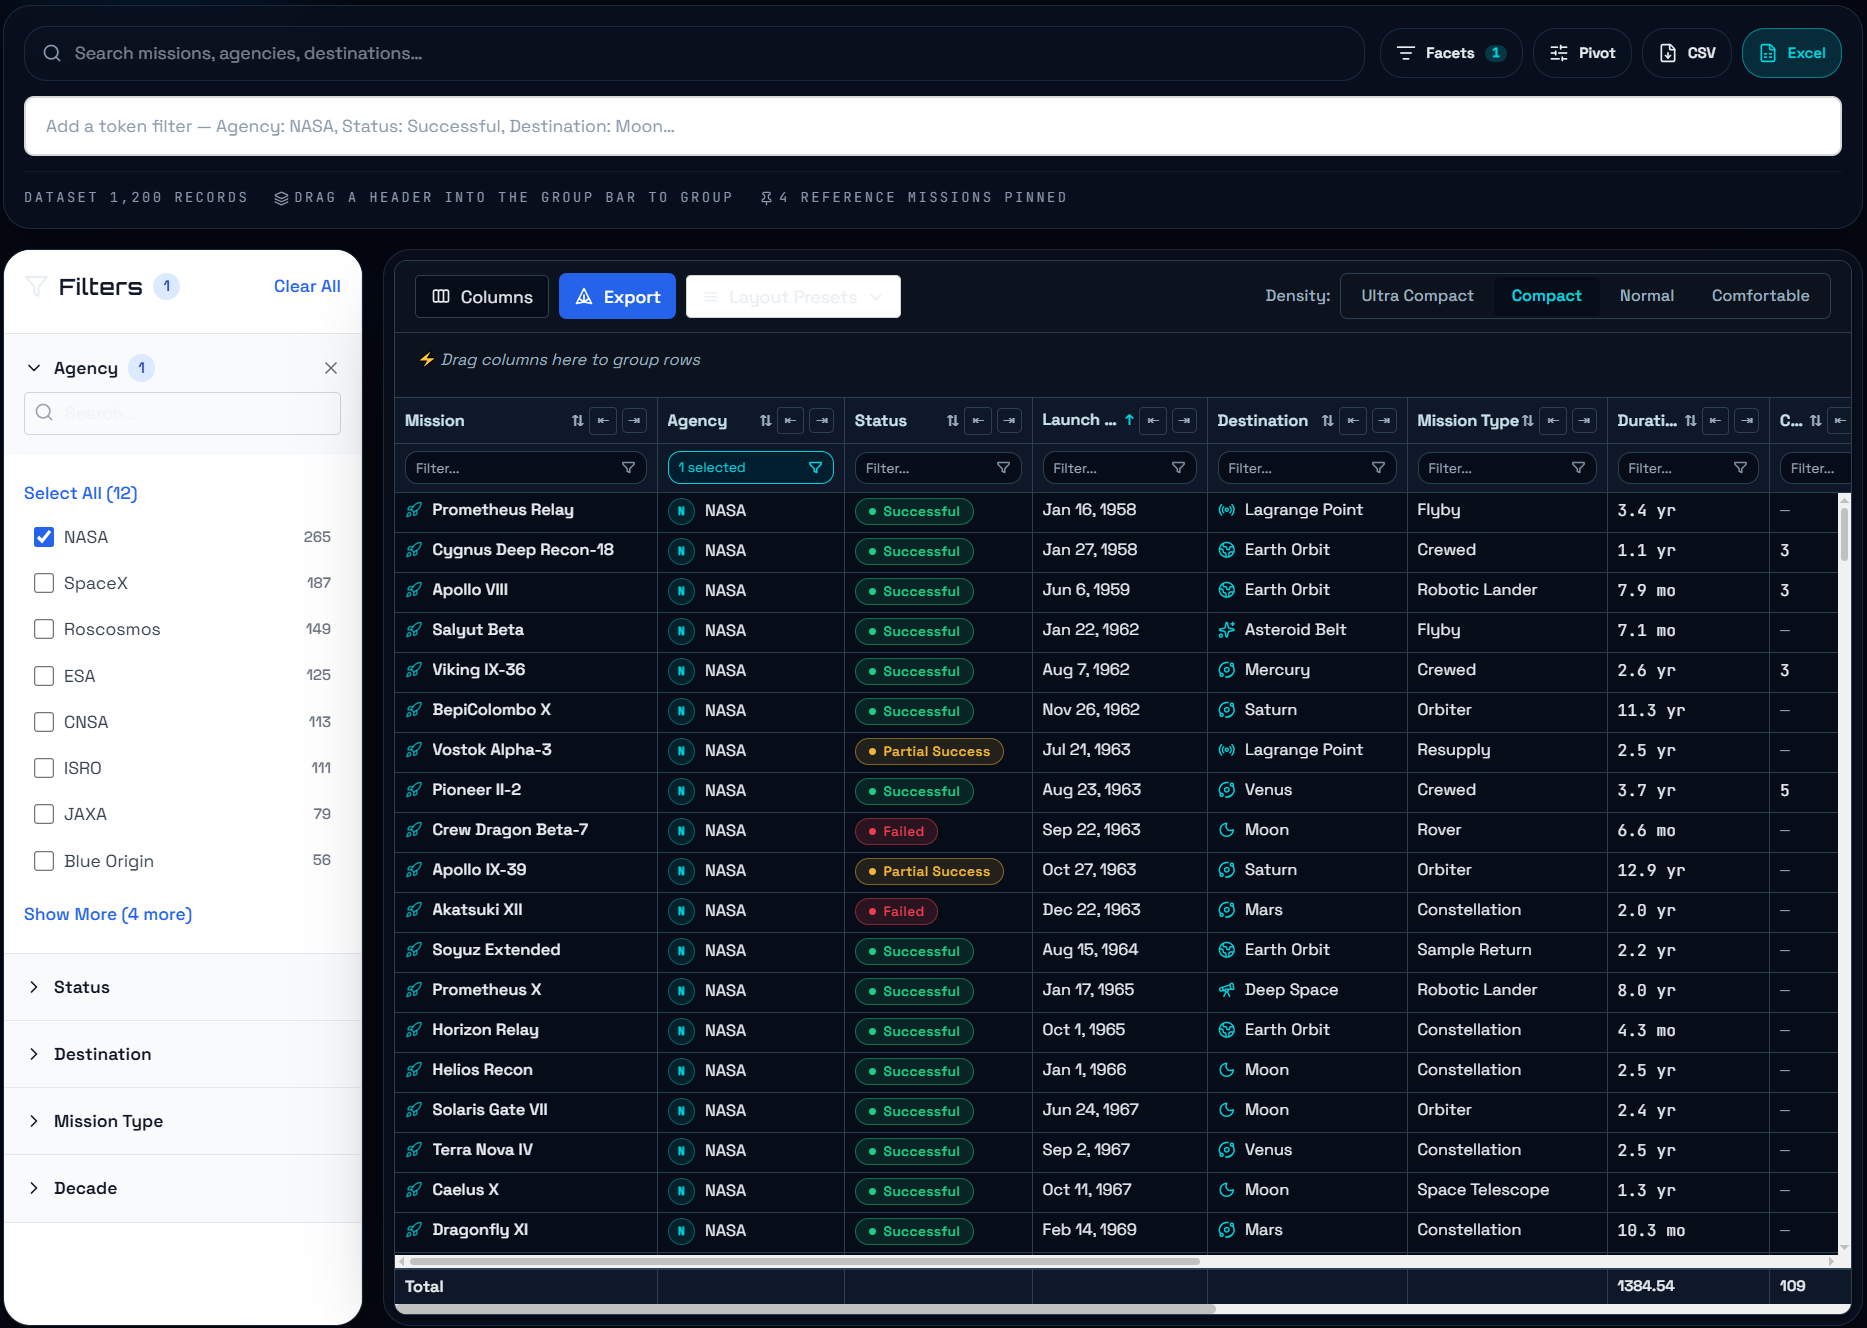This screenshot has width=1867, height=1328.
Task: Click Launch column ascending sort arrow
Action: [x=1129, y=420]
